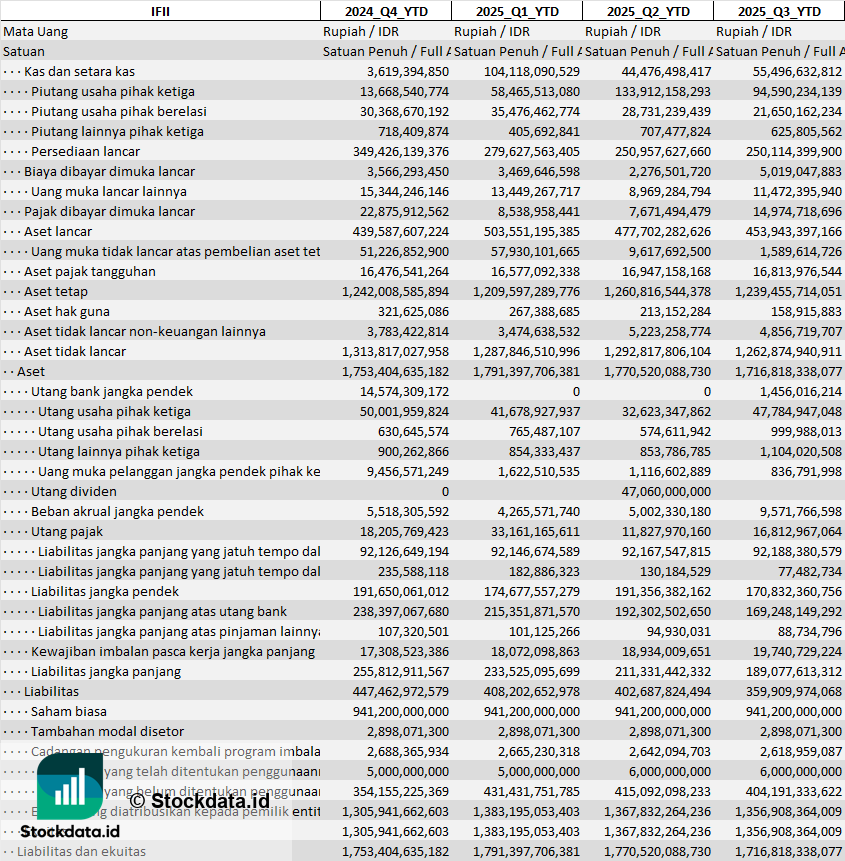This screenshot has height=861, width=845.
Task: Select Liabilitas dan ekuitas row label
Action: click(x=81, y=852)
